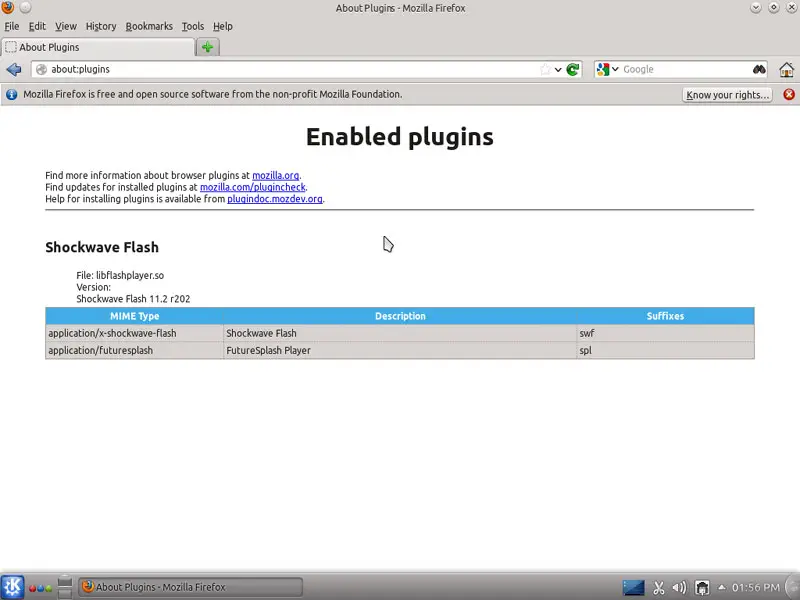Open the Help menu
The height and width of the screenshot is (600, 800).
click(222, 26)
